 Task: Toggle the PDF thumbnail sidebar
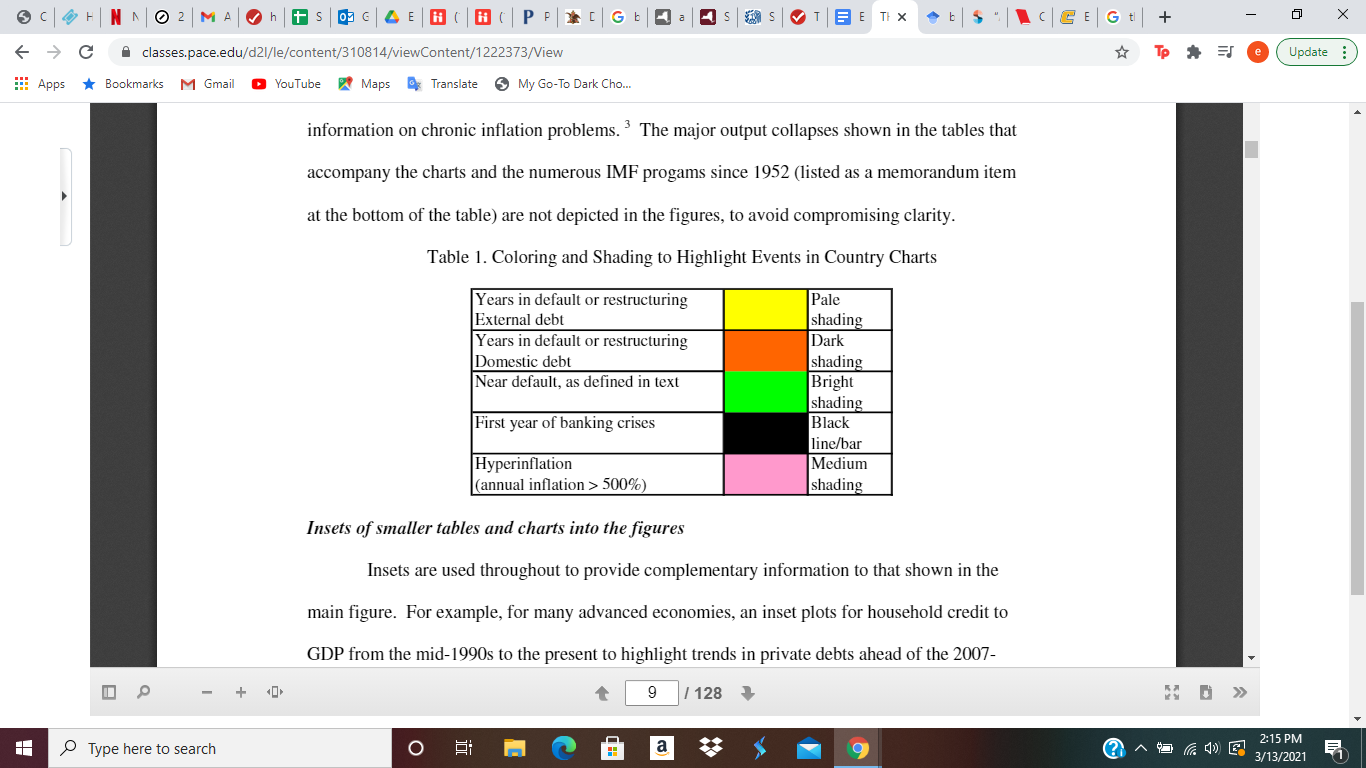[x=108, y=691]
